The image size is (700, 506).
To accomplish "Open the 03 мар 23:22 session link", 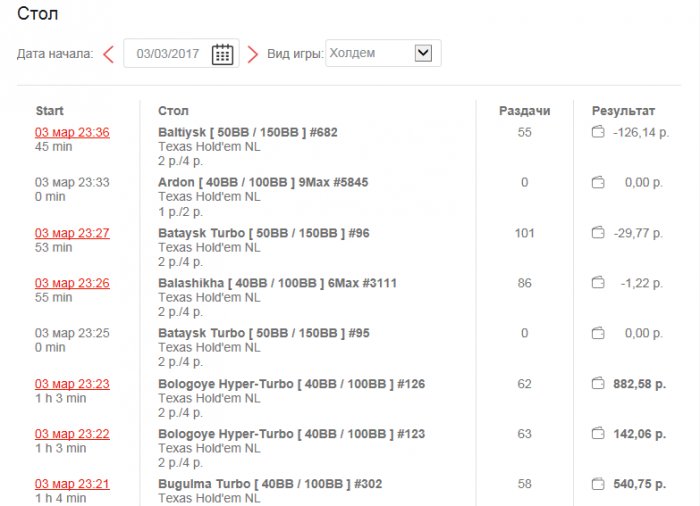I will point(72,434).
